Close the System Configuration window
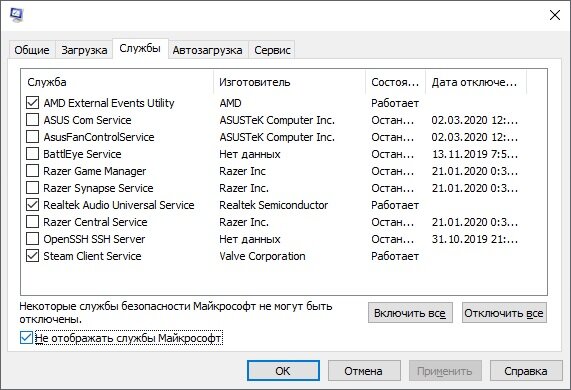 555,15
